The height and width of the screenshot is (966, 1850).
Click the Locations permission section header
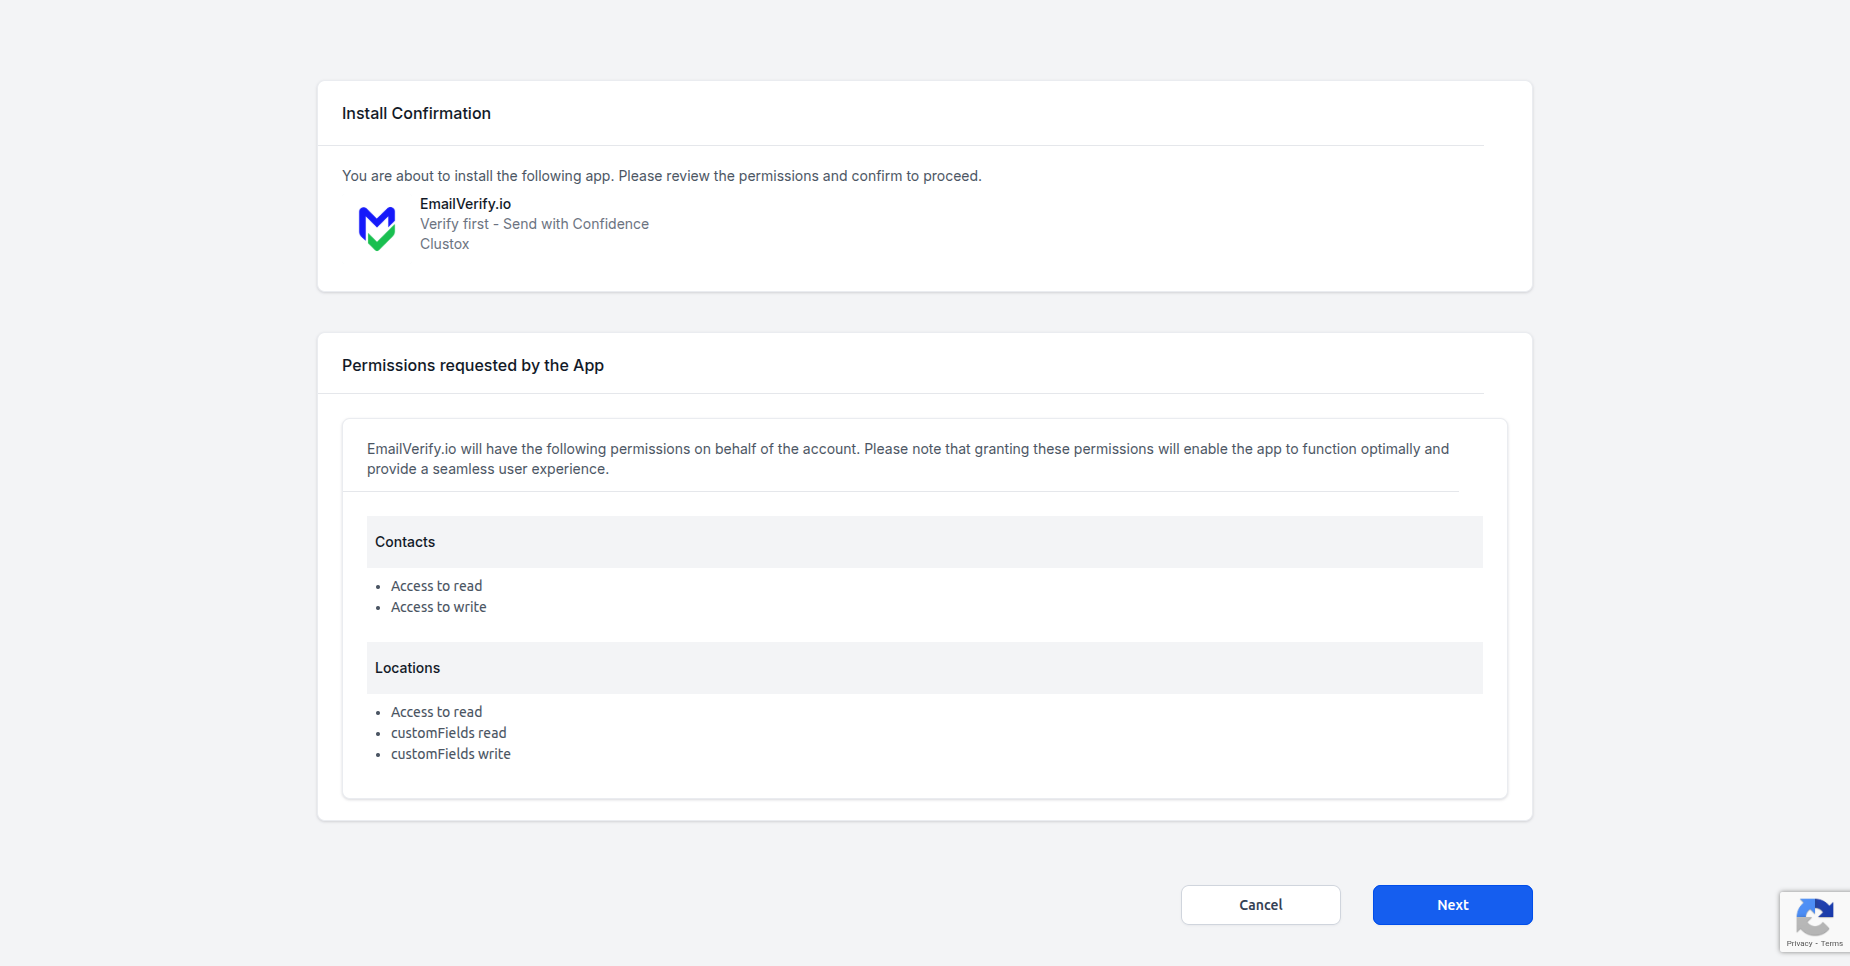[924, 668]
